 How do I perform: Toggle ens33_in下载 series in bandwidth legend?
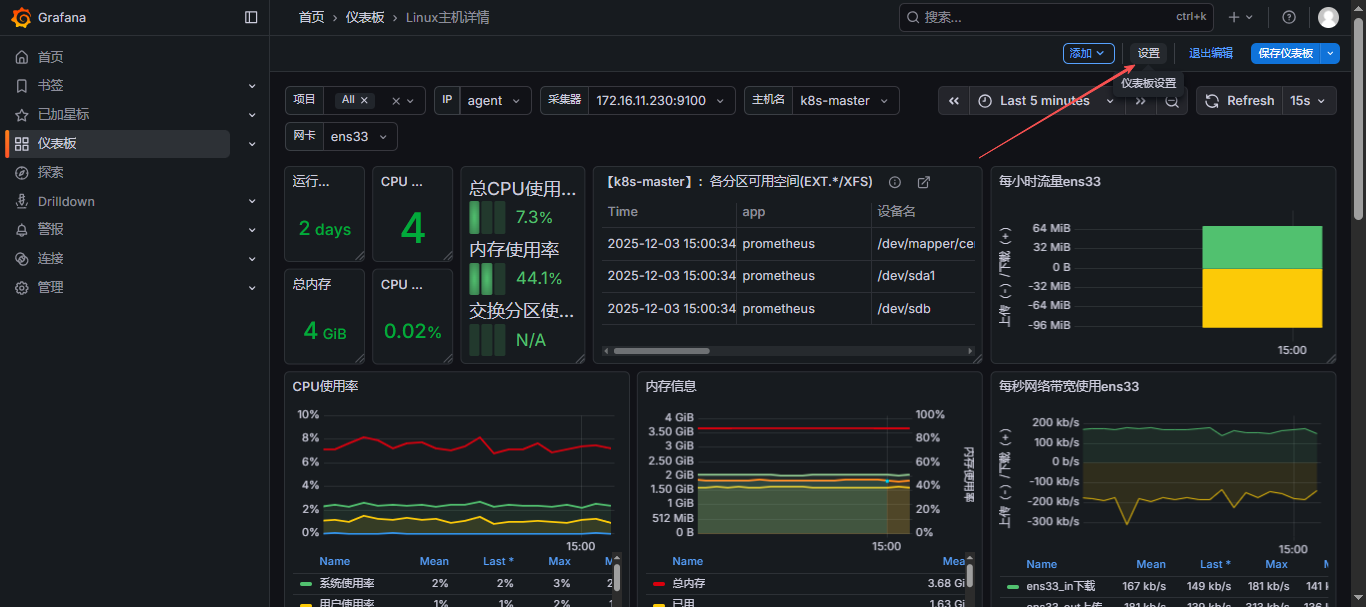tap(1060, 586)
